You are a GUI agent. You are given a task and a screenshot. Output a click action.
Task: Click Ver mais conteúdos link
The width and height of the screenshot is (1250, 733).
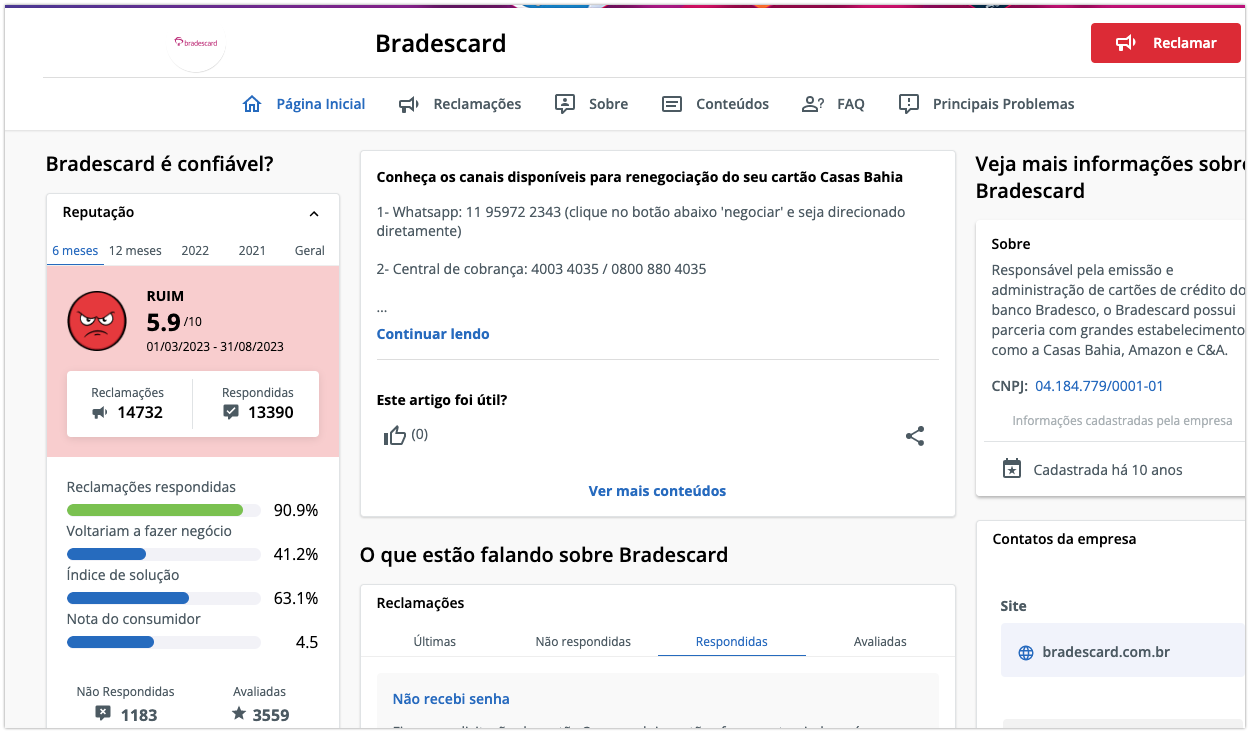click(657, 491)
